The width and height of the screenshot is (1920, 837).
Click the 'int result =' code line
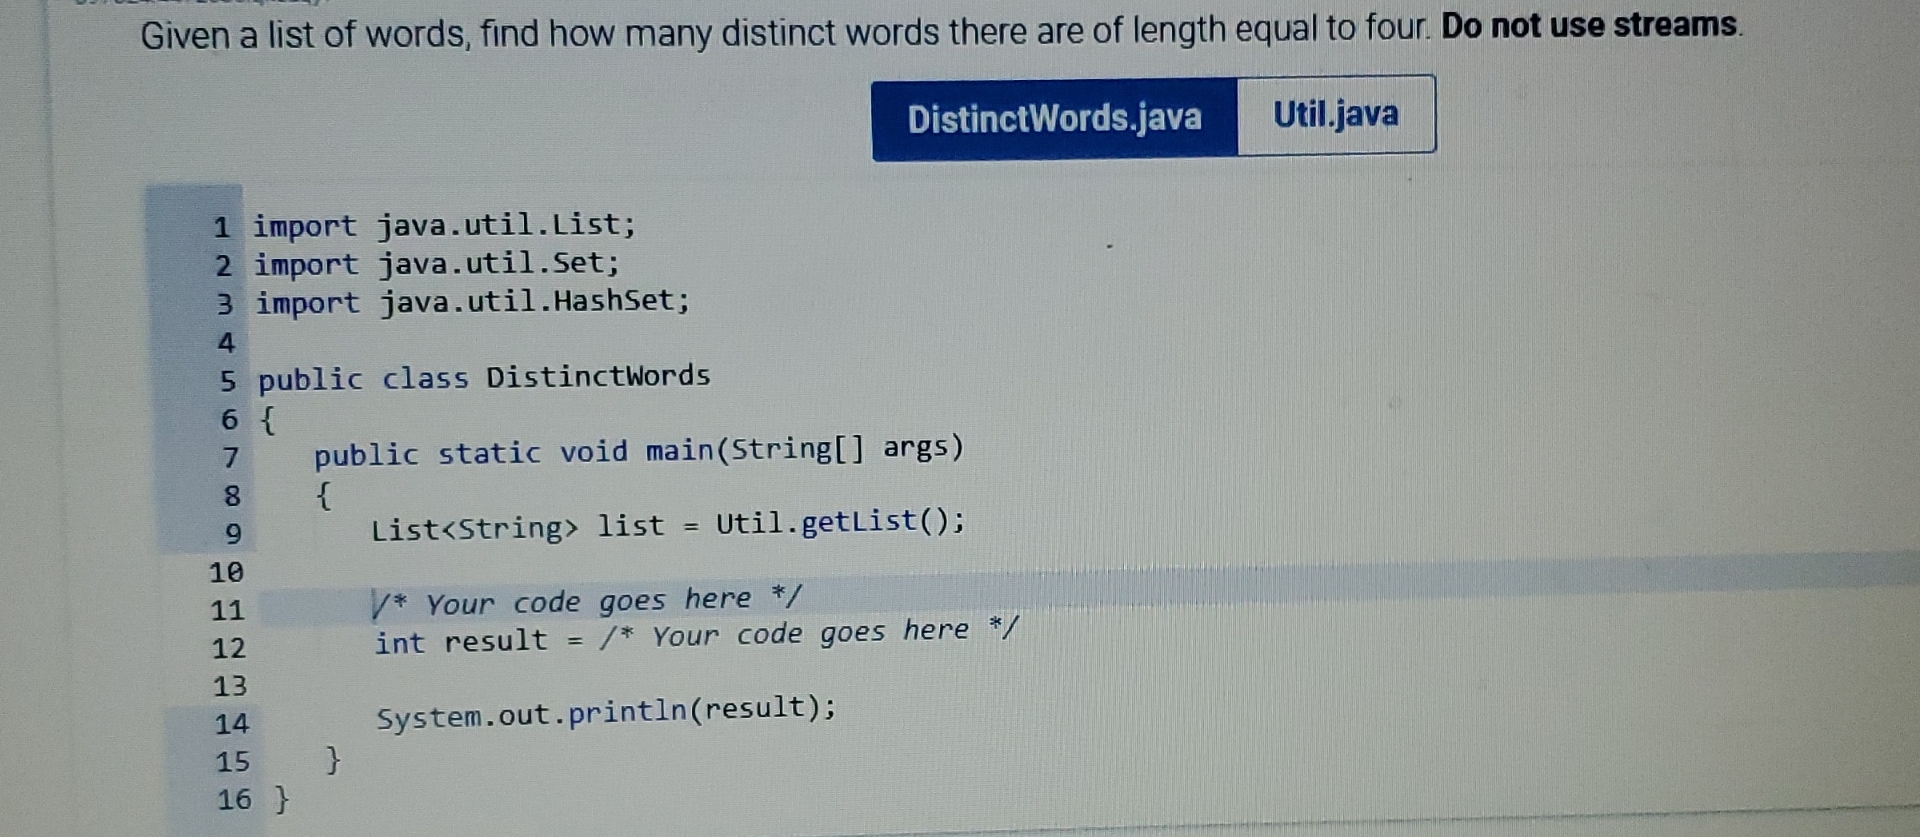pos(696,636)
